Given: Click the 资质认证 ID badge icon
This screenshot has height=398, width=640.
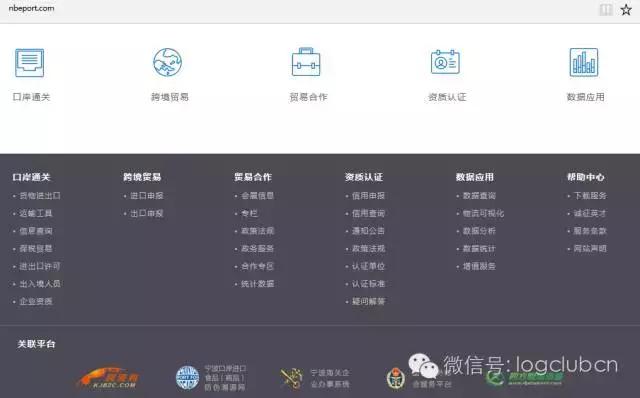Looking at the screenshot, I should point(445,62).
